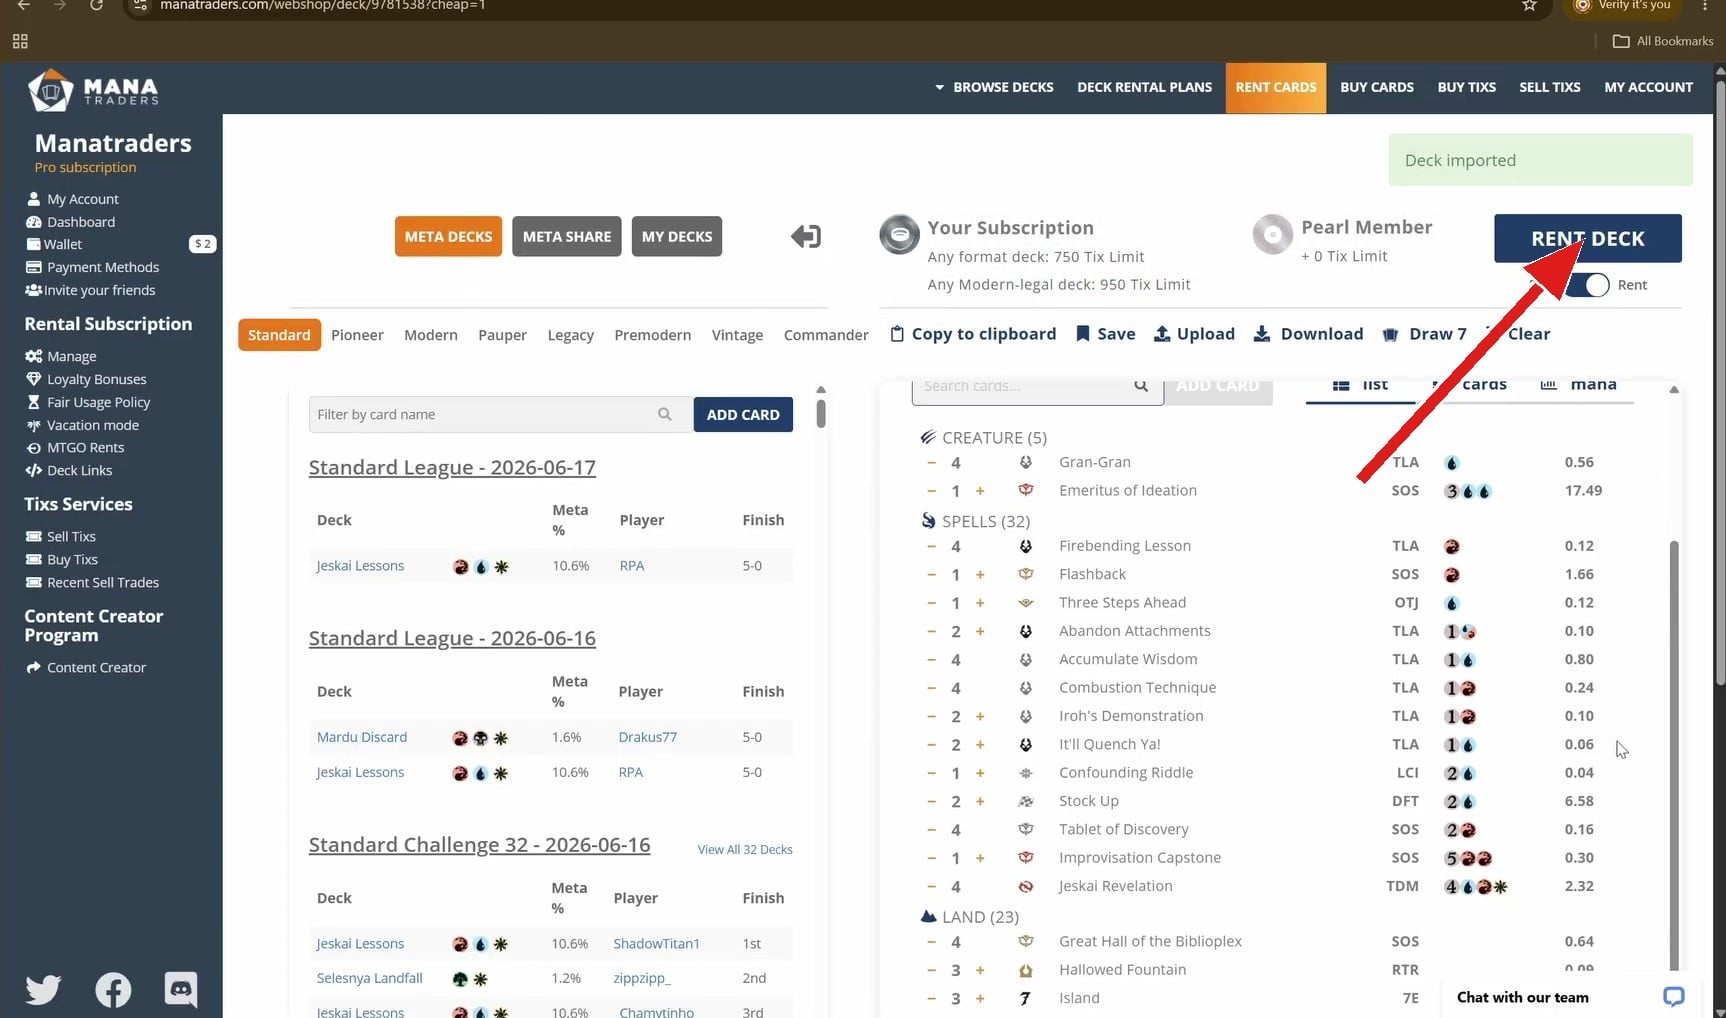1726x1018 pixels.
Task: Add another Flashback copy
Action: tap(980, 574)
